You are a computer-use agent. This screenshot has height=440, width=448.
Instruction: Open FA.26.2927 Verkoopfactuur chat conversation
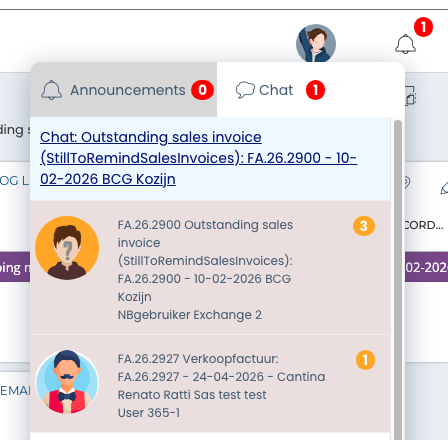click(x=210, y=384)
